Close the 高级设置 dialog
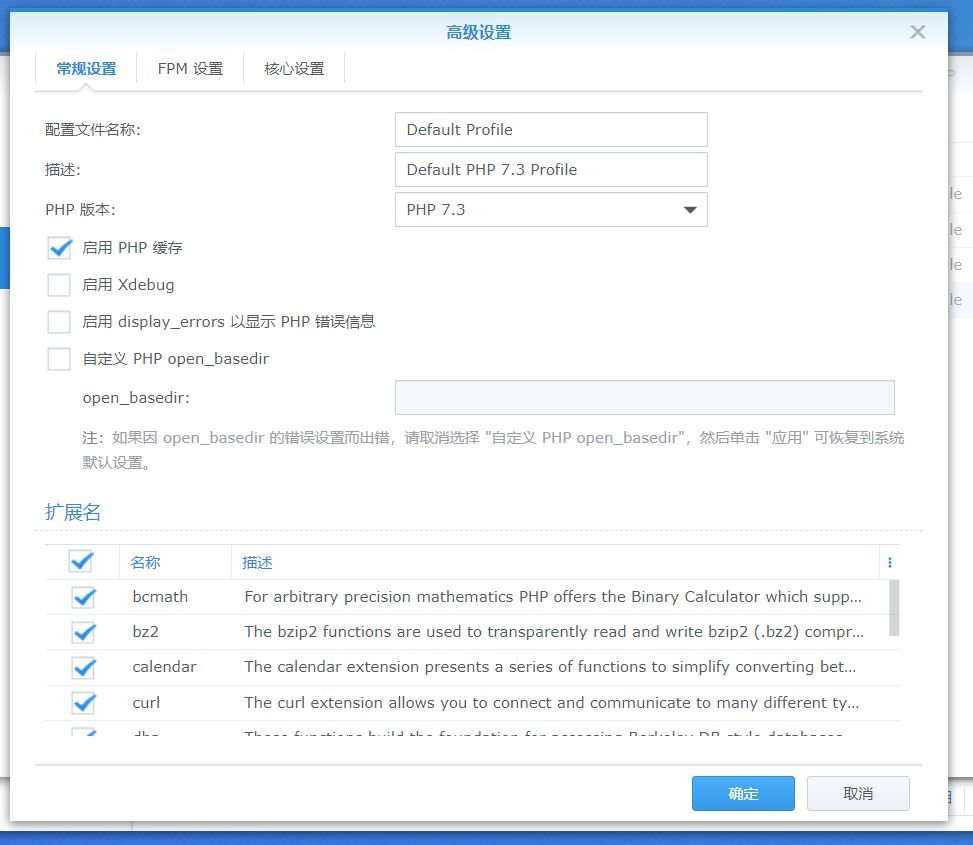This screenshot has width=973, height=845. tap(916, 31)
